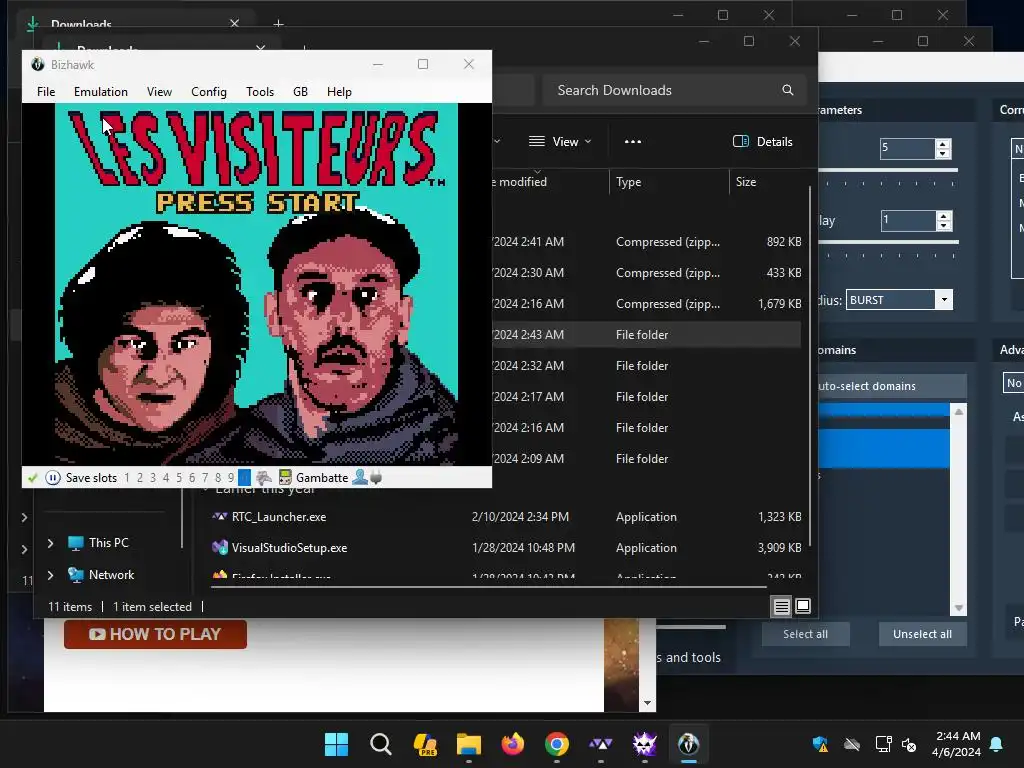This screenshot has height=768, width=1024.
Task: Increase or decrease the value 5 spinner
Action: [x=942, y=148]
